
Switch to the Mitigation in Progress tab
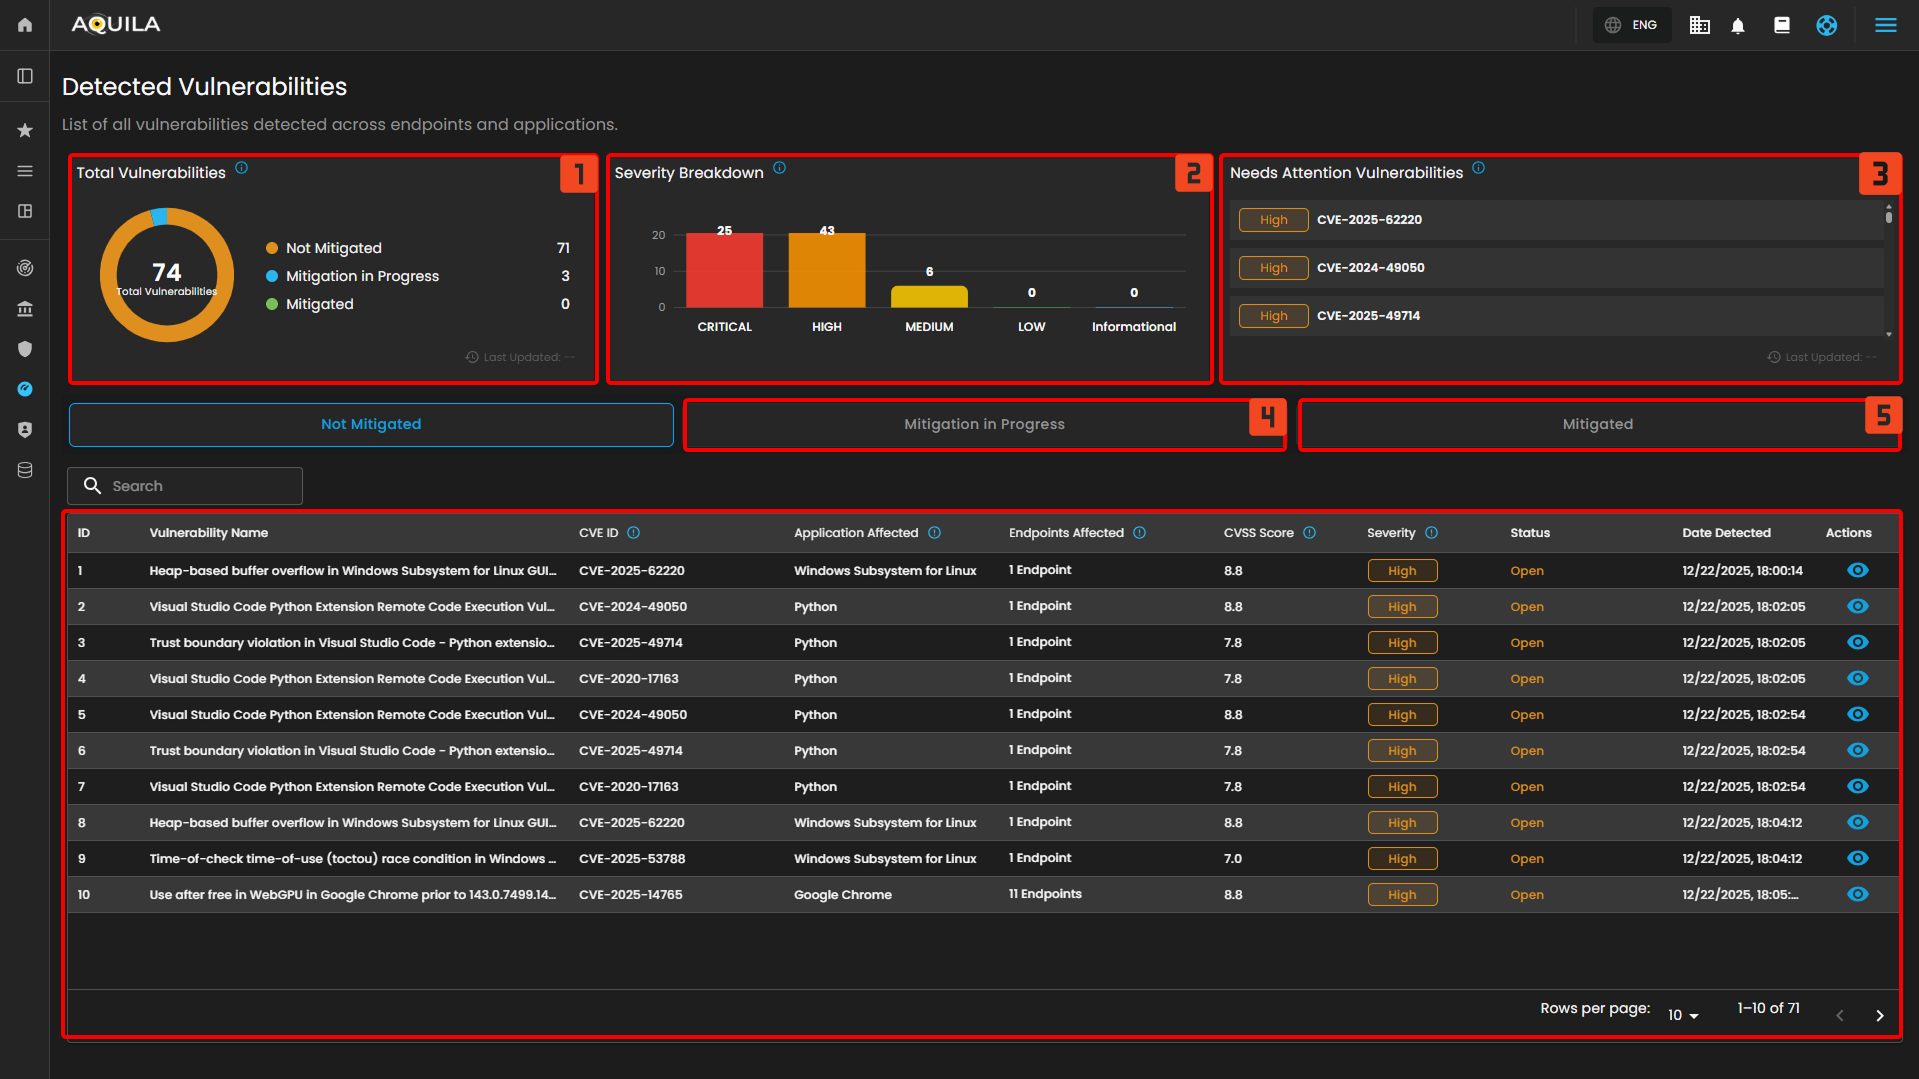coord(984,424)
